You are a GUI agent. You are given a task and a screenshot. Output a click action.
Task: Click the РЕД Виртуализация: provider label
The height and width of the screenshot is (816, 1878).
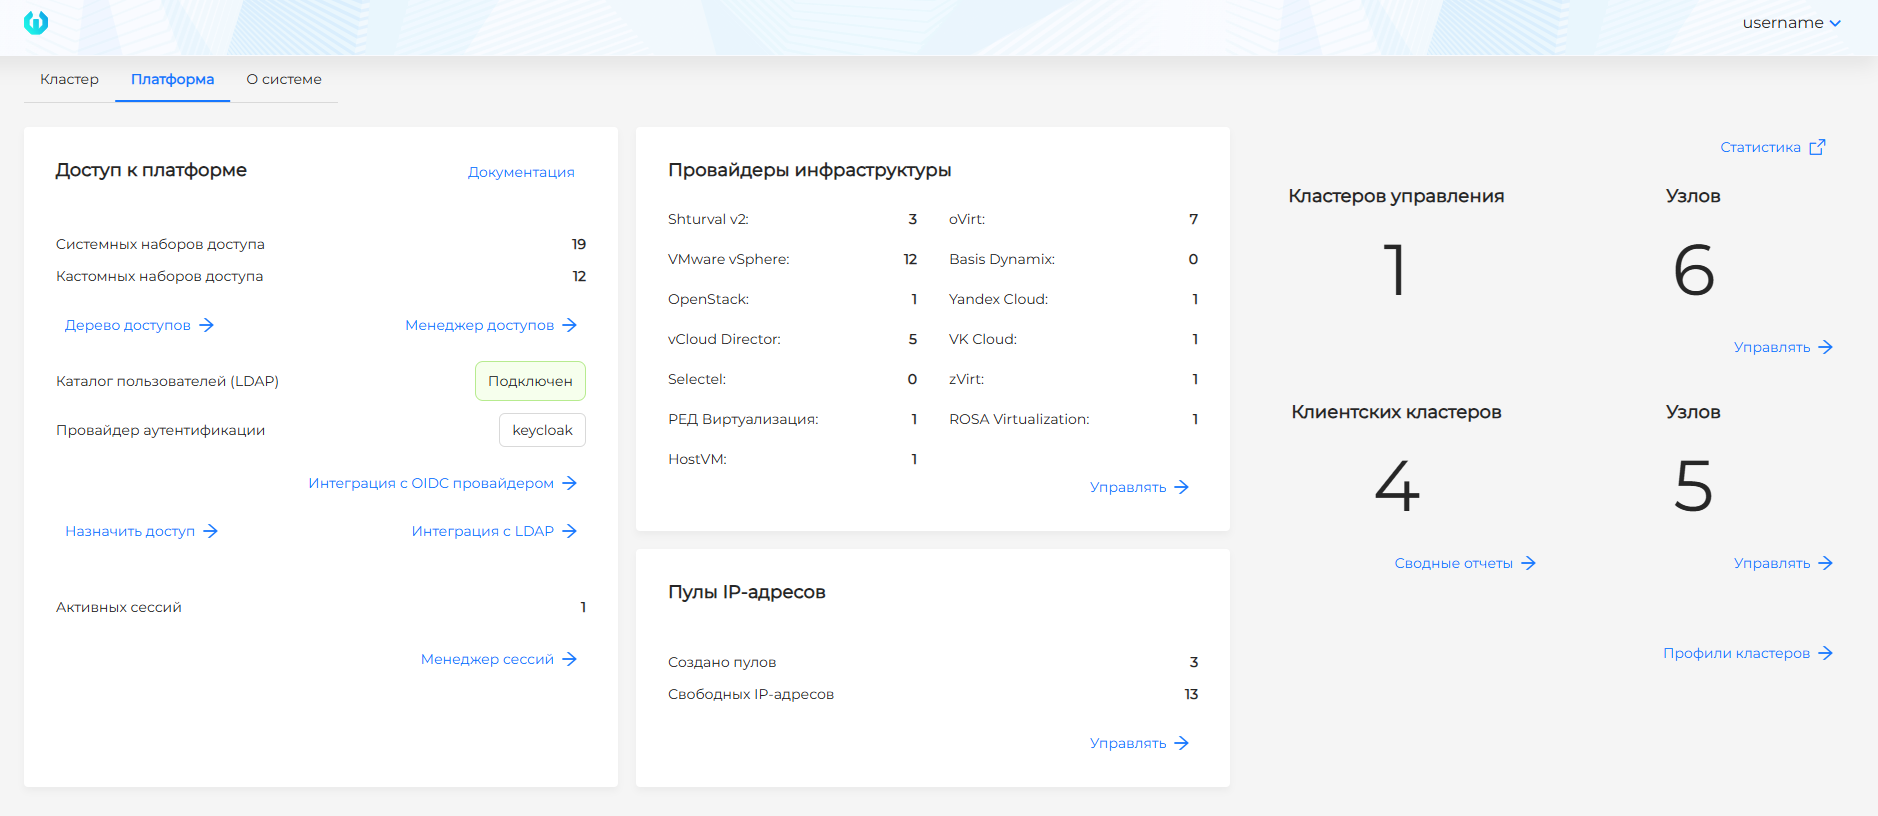743,419
